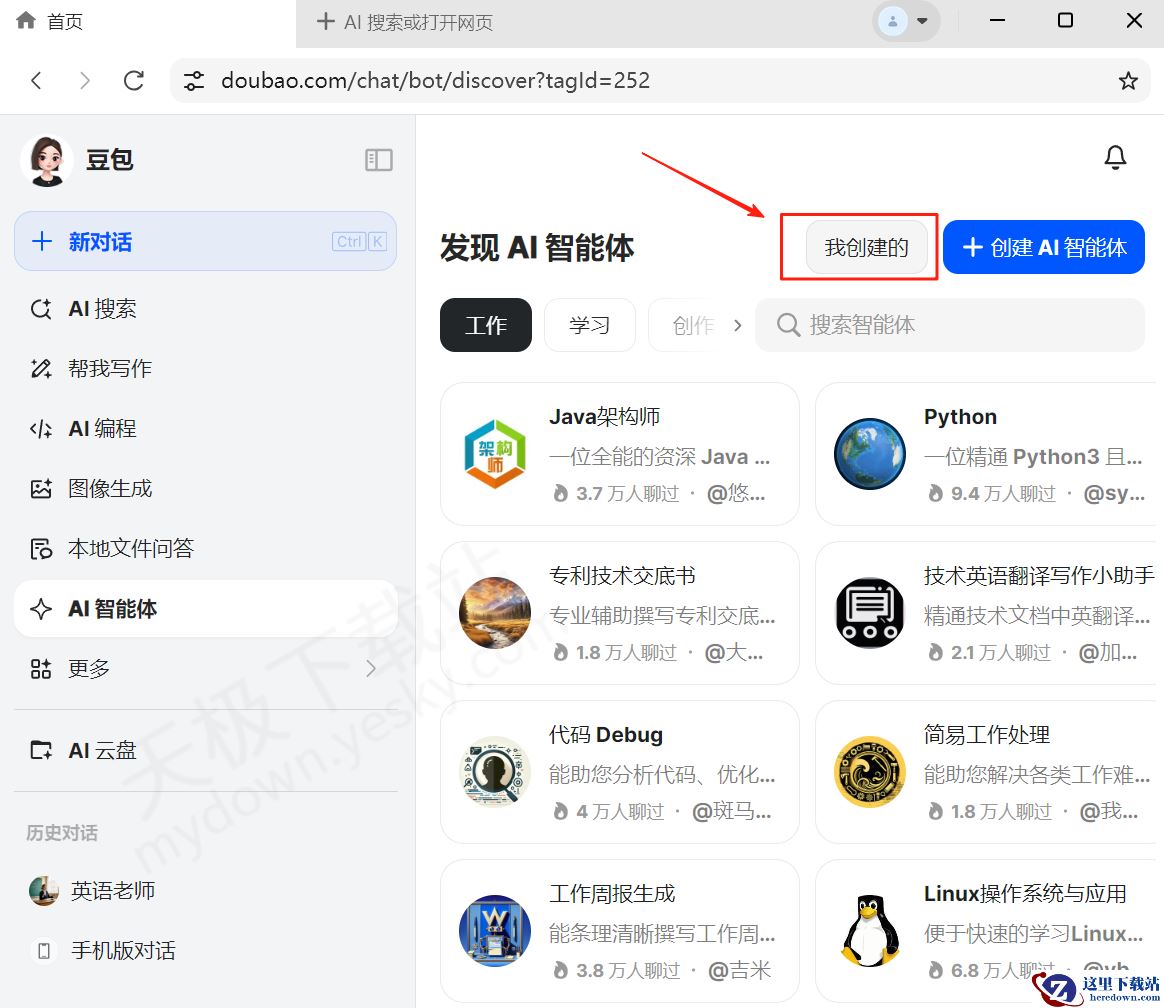Click 创建 AI 智能体 button
This screenshot has width=1164, height=1008.
point(1044,247)
